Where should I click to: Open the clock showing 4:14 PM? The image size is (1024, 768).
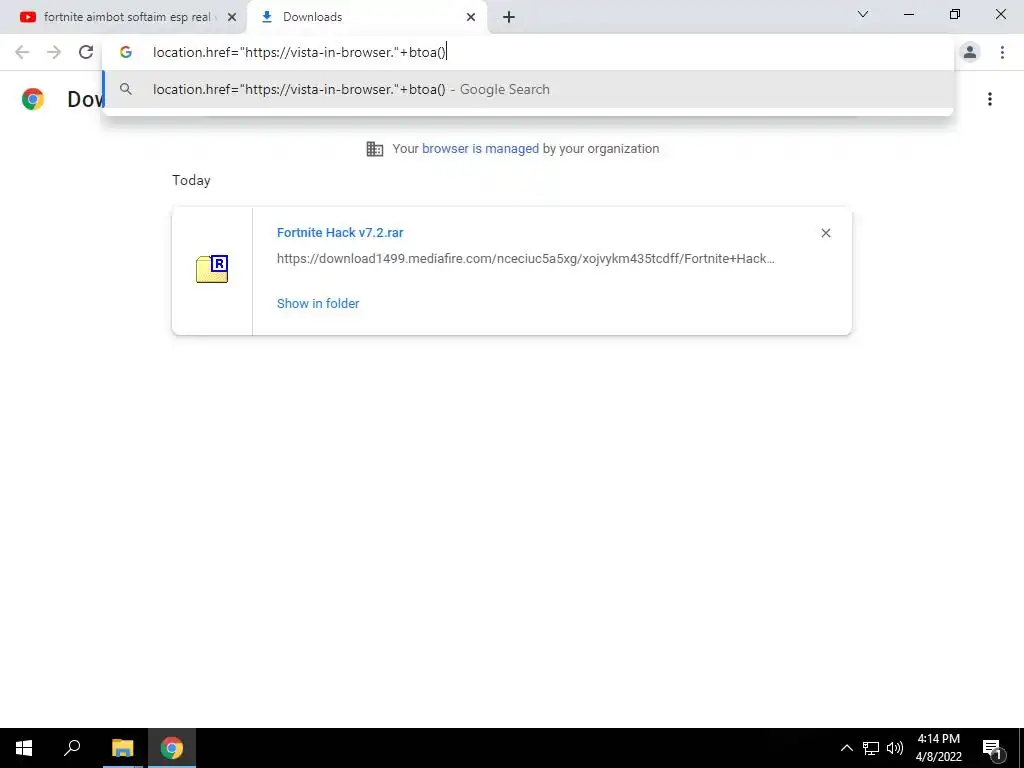(938, 748)
